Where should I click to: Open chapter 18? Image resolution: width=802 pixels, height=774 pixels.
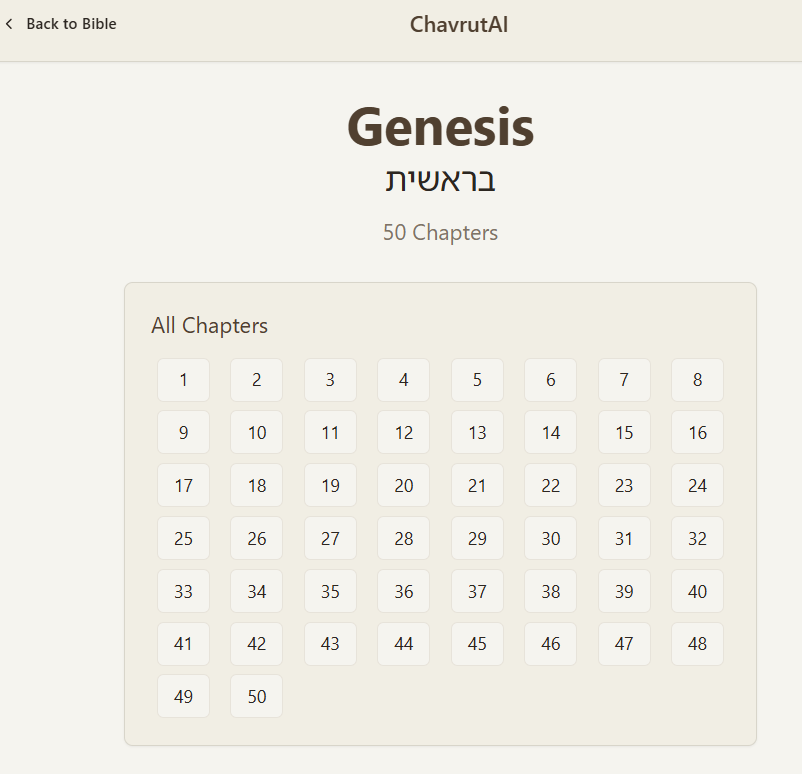pyautogui.click(x=256, y=485)
